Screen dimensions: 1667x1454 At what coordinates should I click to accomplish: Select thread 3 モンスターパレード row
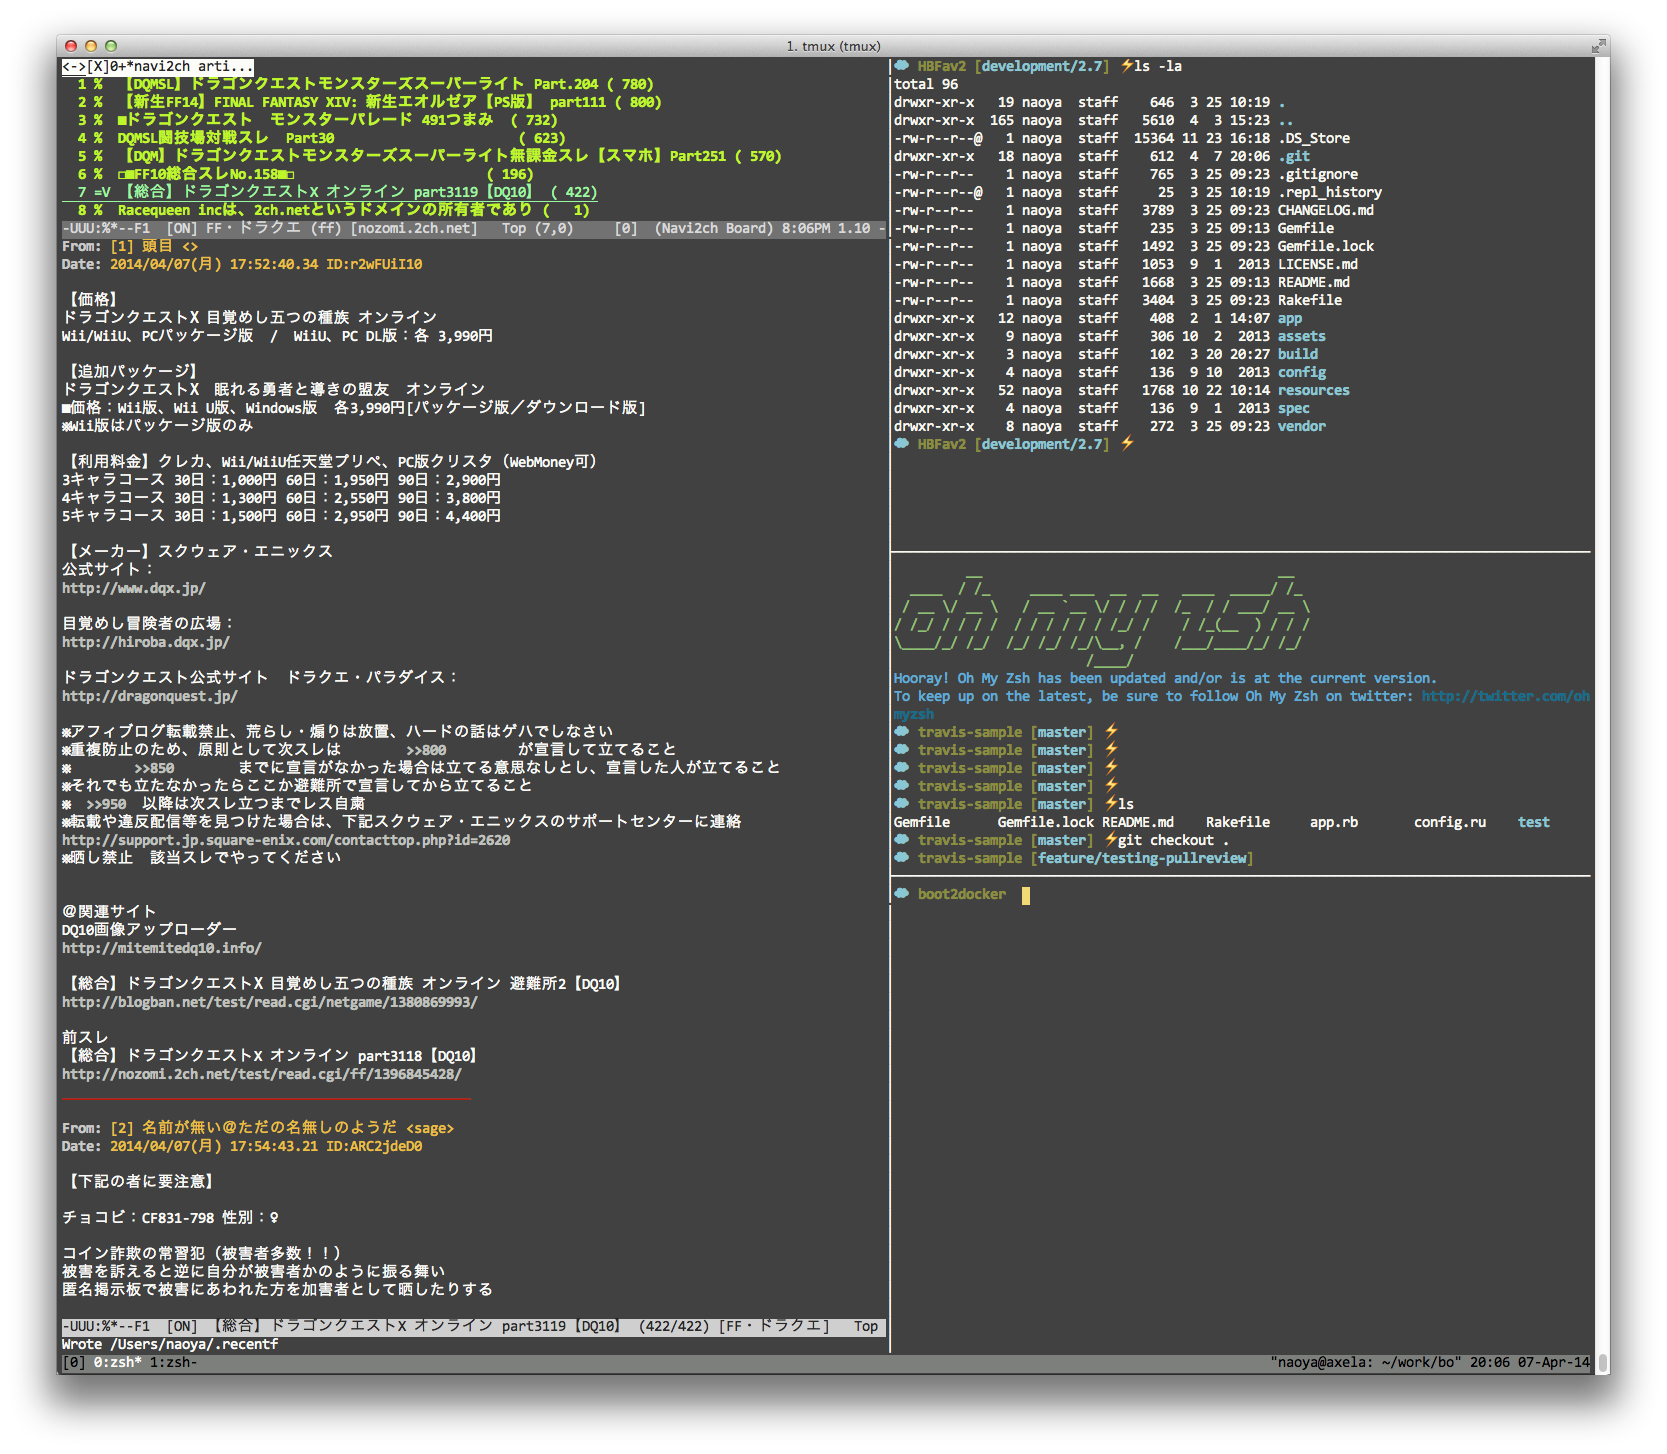(318, 120)
